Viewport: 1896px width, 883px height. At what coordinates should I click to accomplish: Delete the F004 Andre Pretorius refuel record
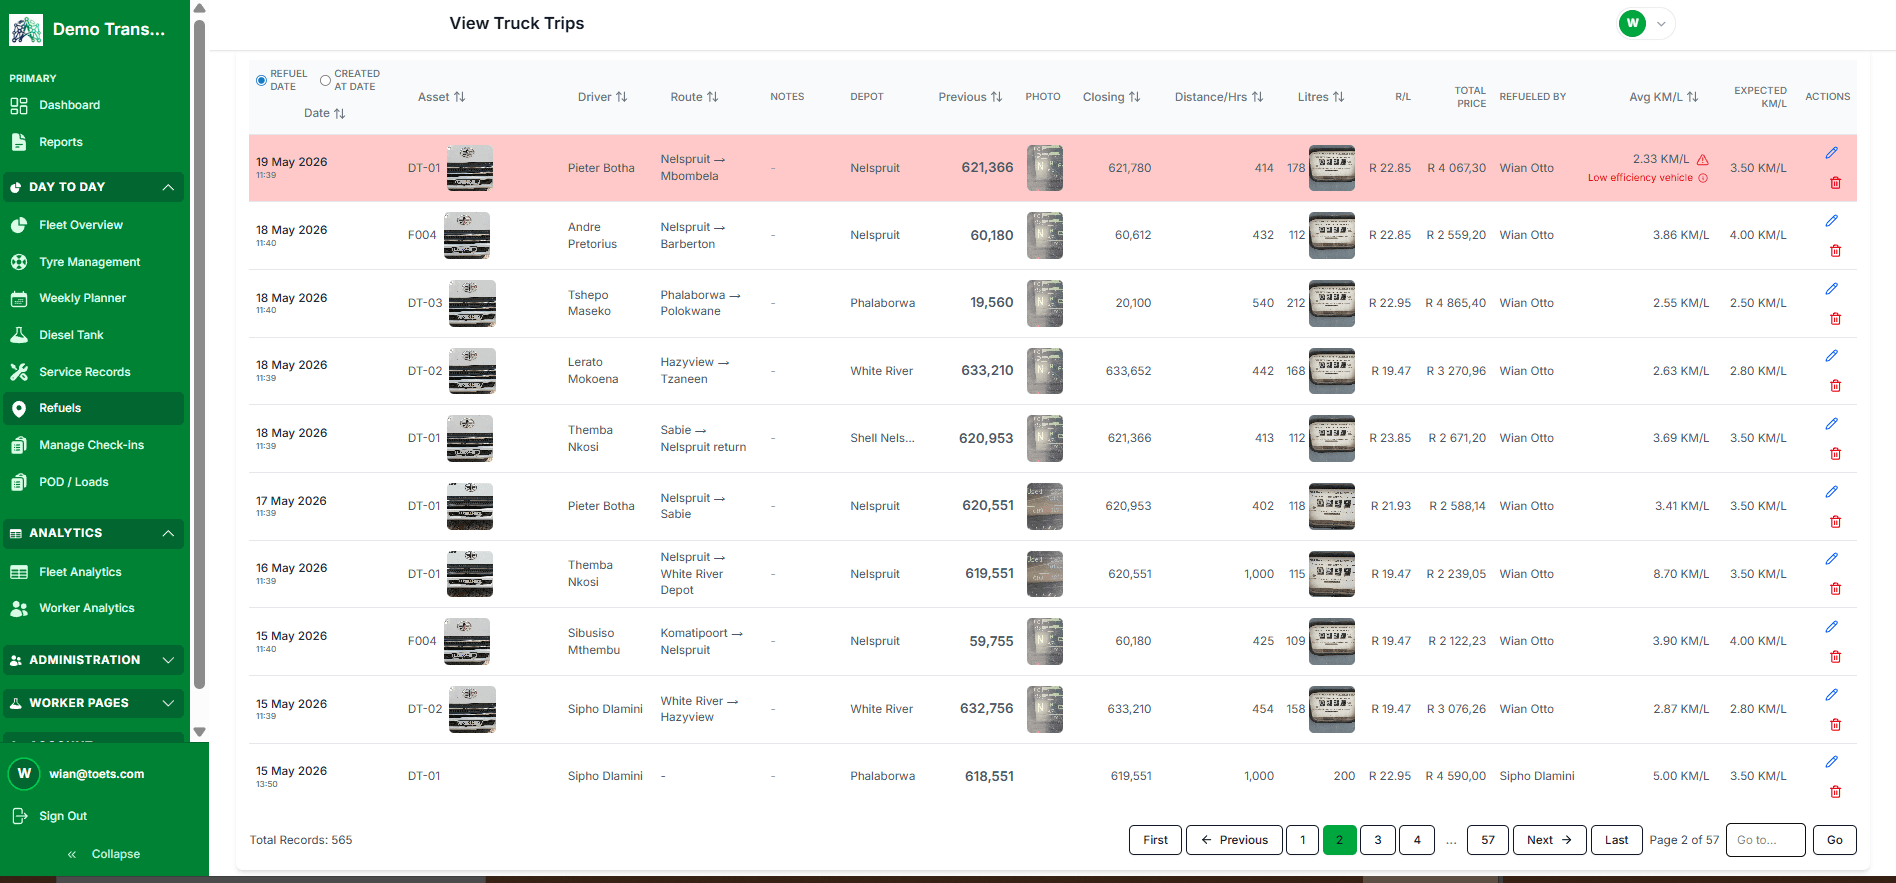[1835, 251]
